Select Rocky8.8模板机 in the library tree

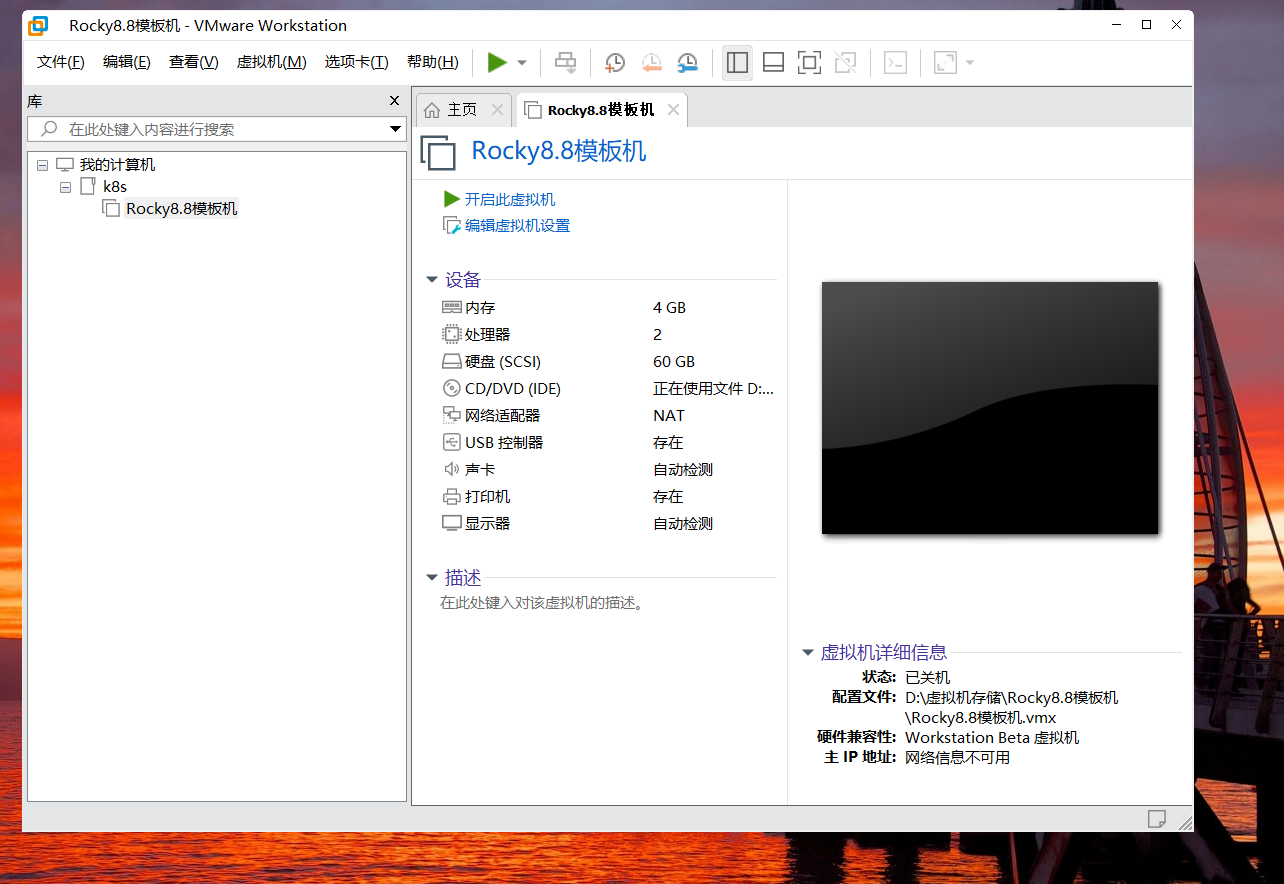click(x=182, y=209)
